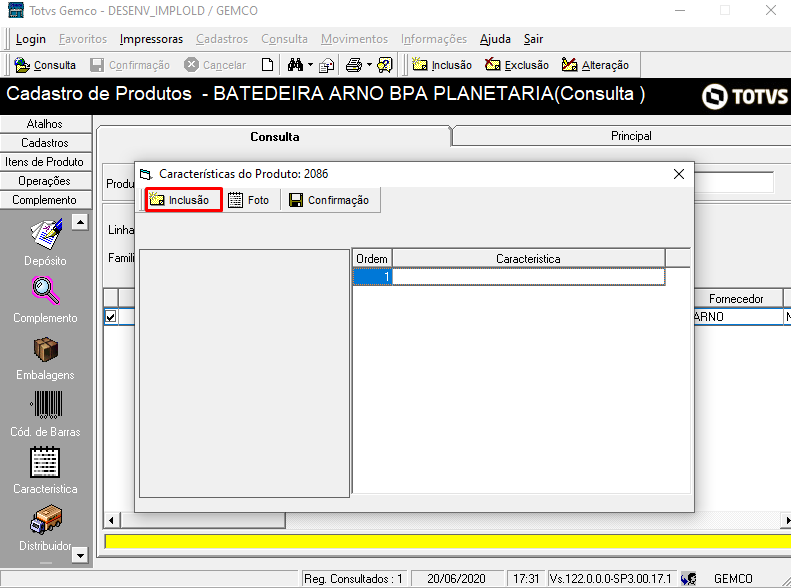
Task: Click Exclusão in the main toolbar
Action: coord(517,65)
